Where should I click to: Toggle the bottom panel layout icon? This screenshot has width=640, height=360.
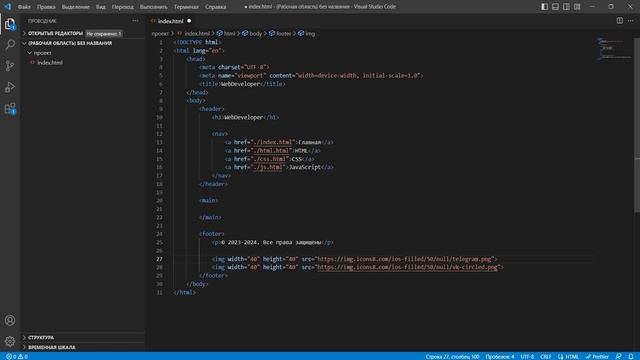556,7
